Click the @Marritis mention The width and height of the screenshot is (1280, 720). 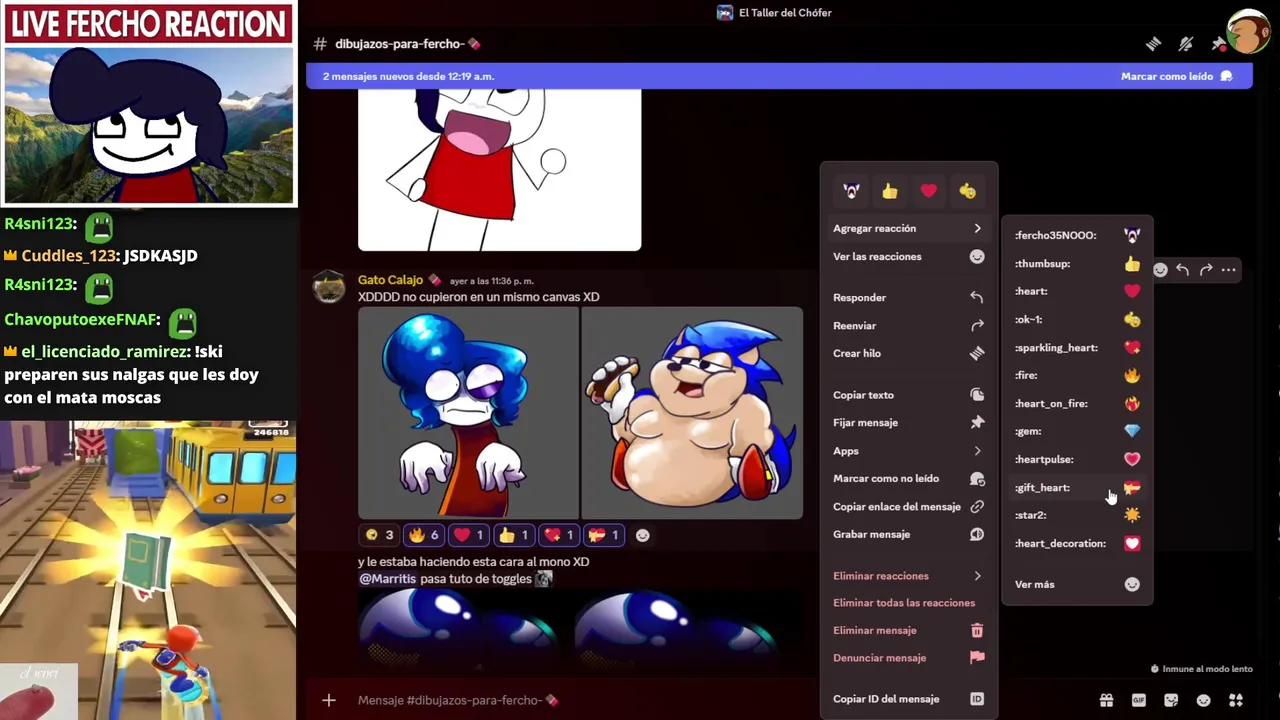click(x=387, y=579)
